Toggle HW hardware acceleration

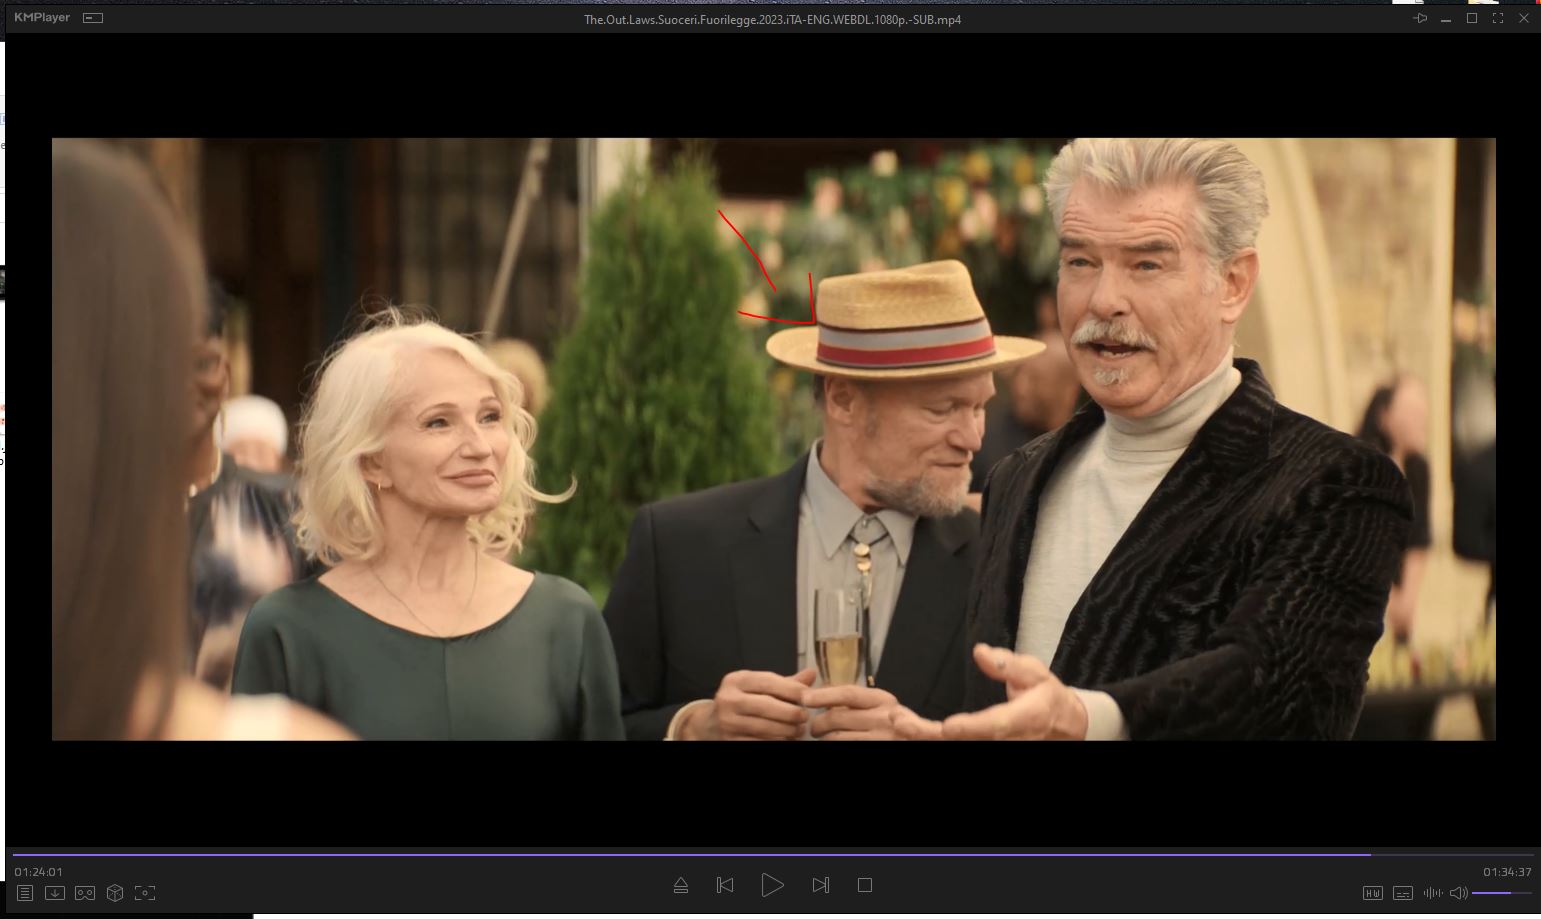[x=1372, y=893]
